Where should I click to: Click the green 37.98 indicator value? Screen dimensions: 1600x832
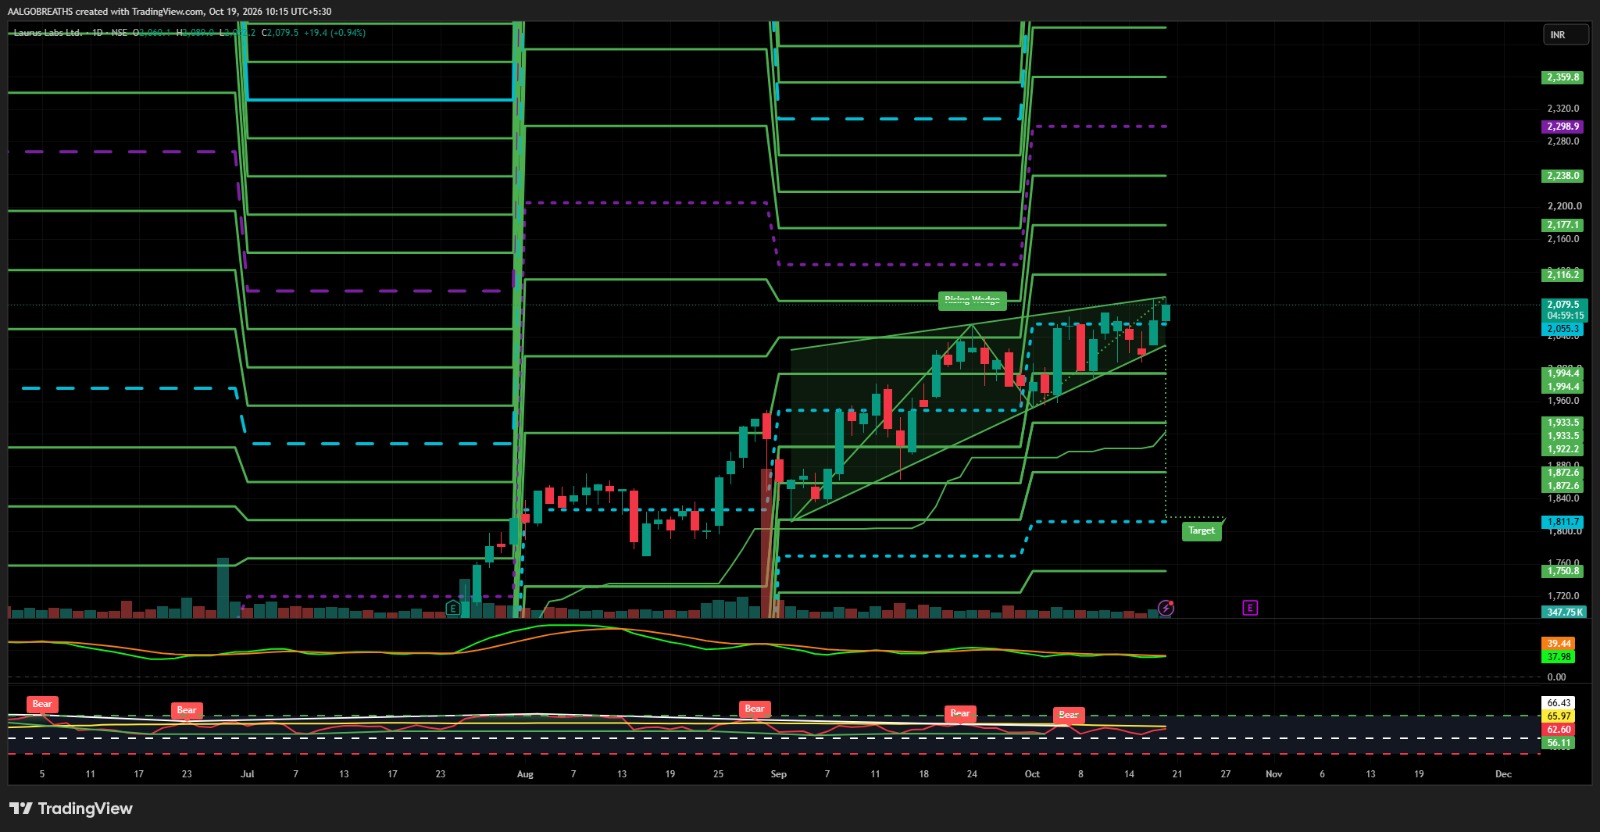[1558, 657]
